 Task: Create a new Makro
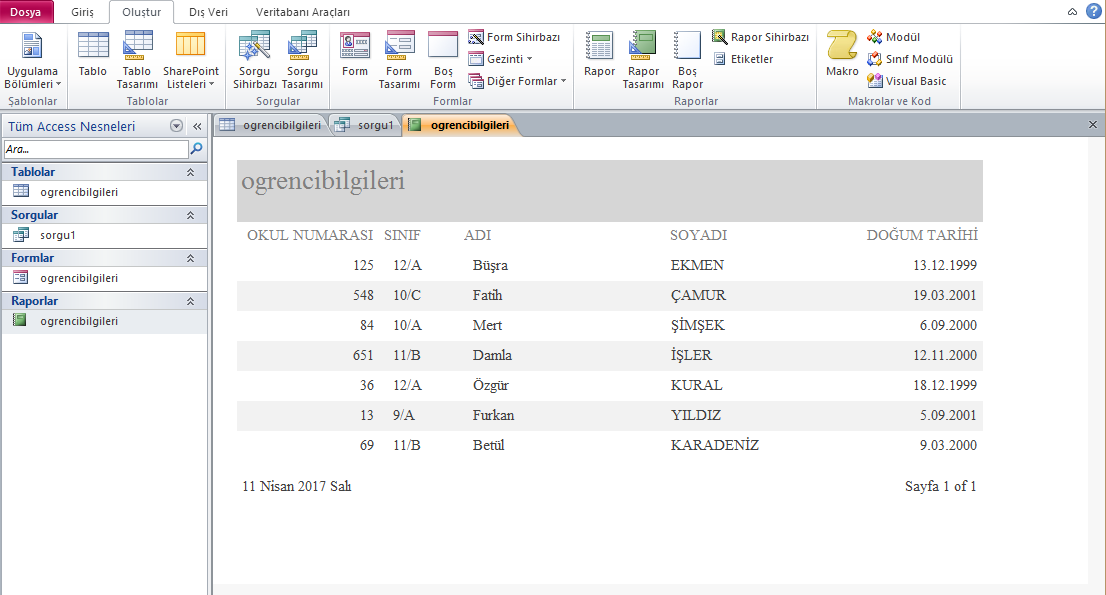842,56
